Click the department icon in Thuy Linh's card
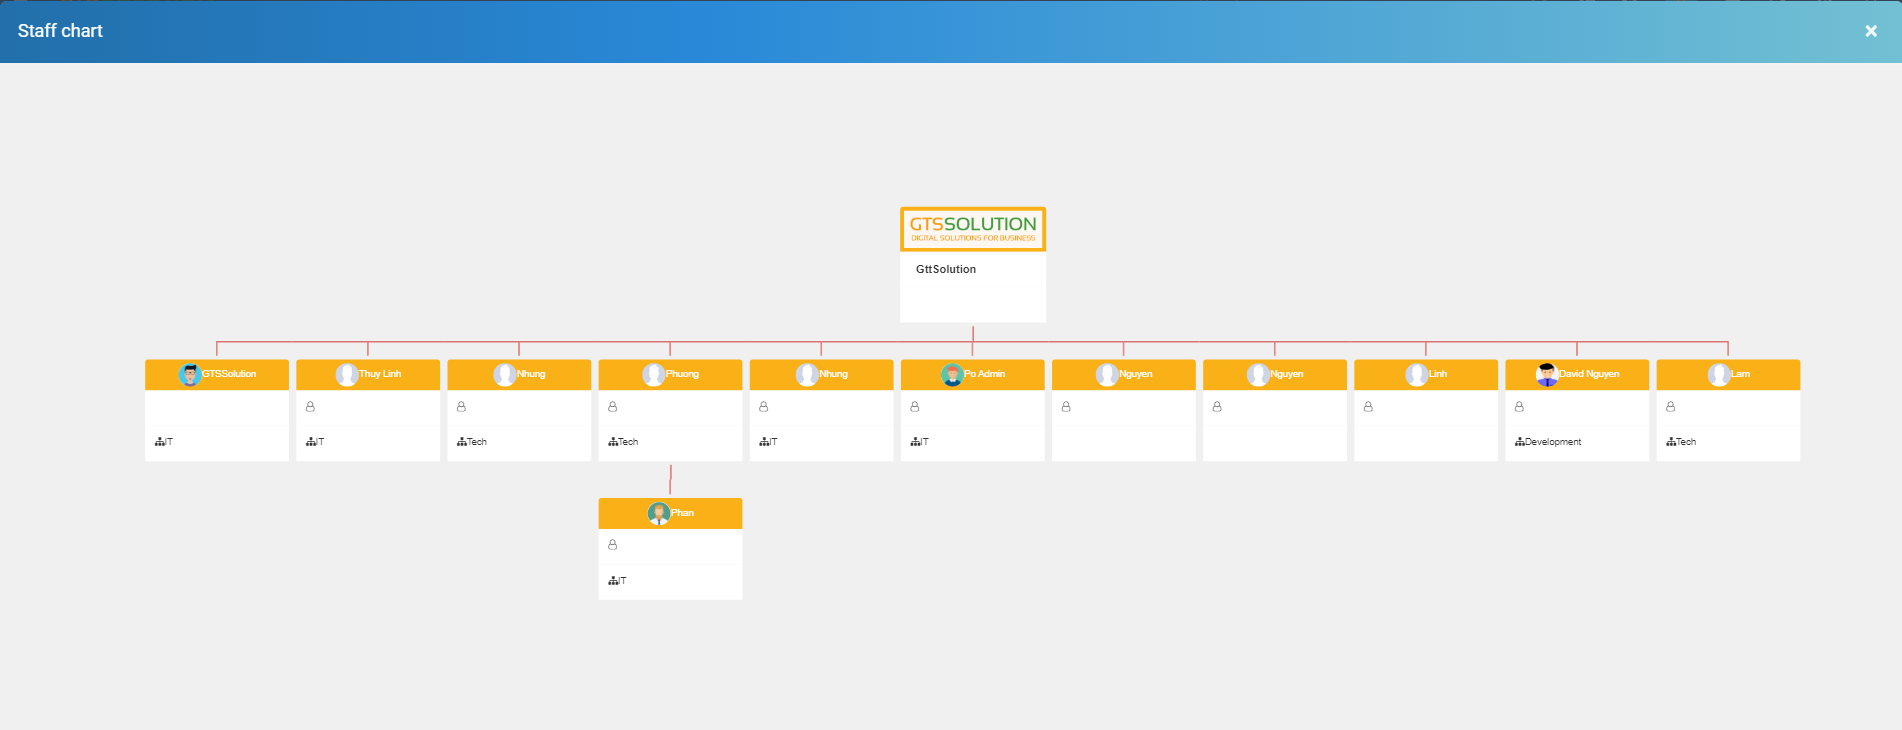This screenshot has width=1902, height=730. [x=311, y=442]
